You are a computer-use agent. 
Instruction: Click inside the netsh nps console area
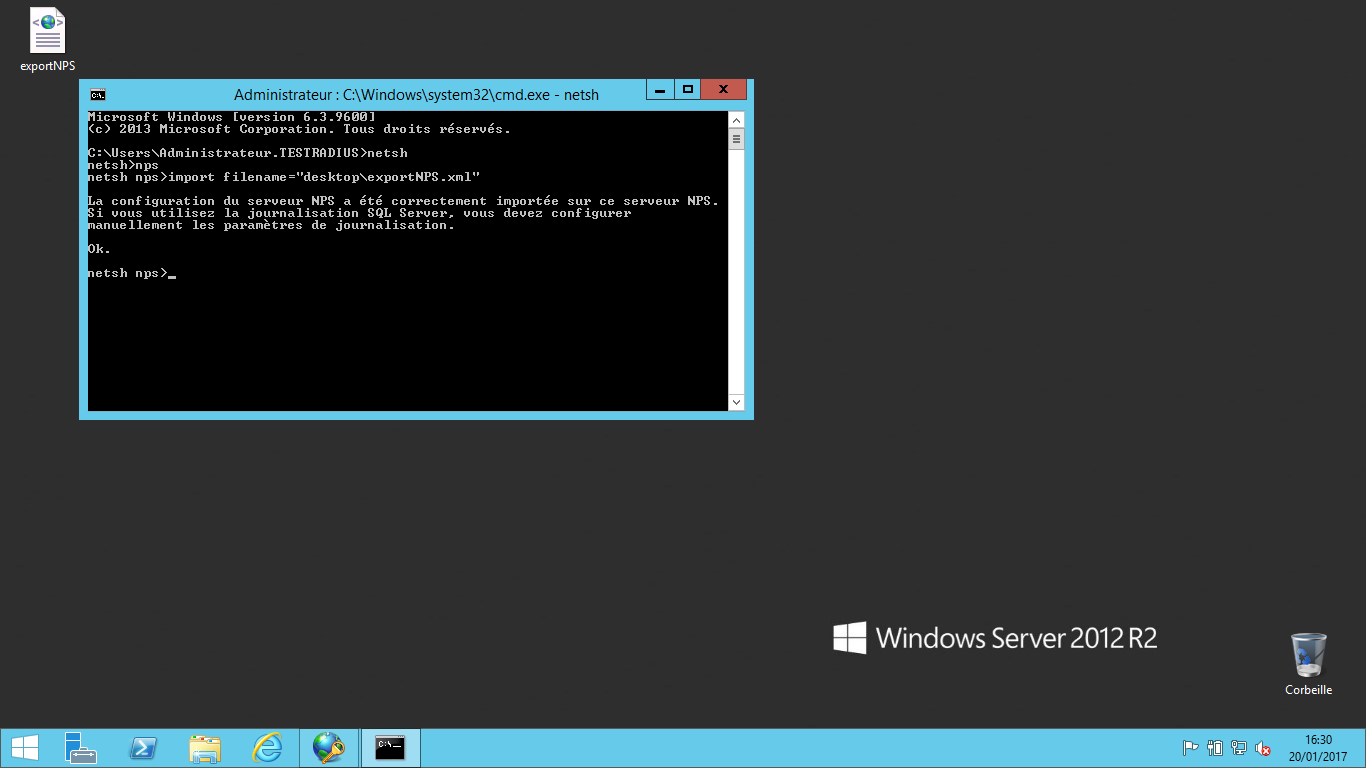(400, 330)
